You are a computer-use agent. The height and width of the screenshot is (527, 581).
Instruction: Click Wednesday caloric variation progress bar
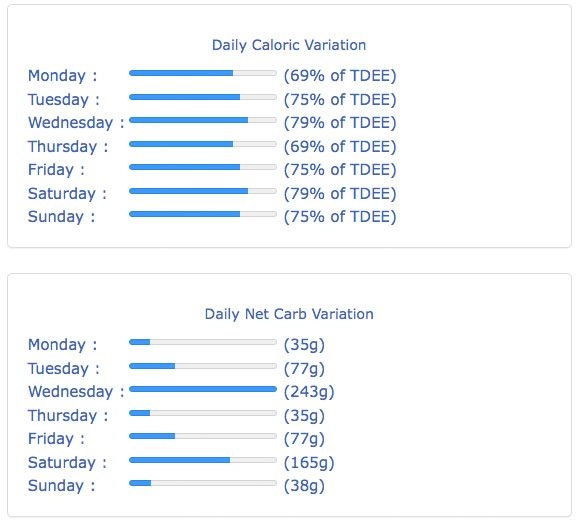203,120
